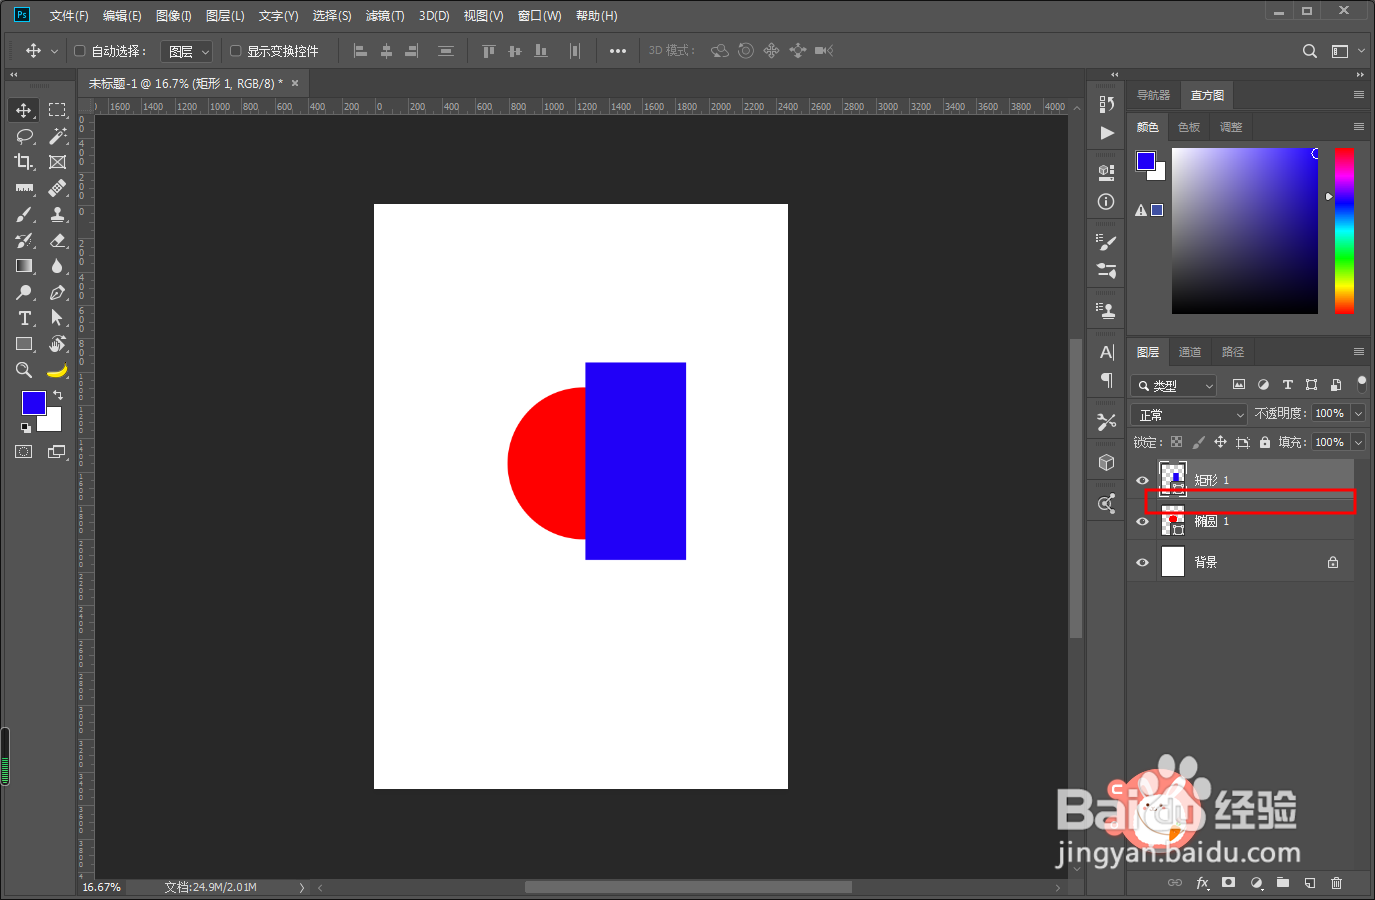Select the Pen tool

pyautogui.click(x=57, y=292)
